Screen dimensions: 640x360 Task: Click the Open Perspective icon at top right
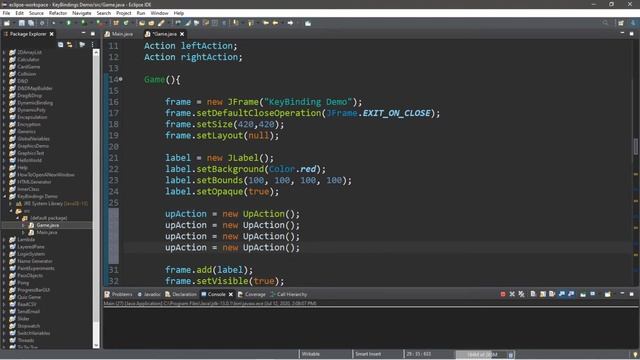tap(621, 23)
